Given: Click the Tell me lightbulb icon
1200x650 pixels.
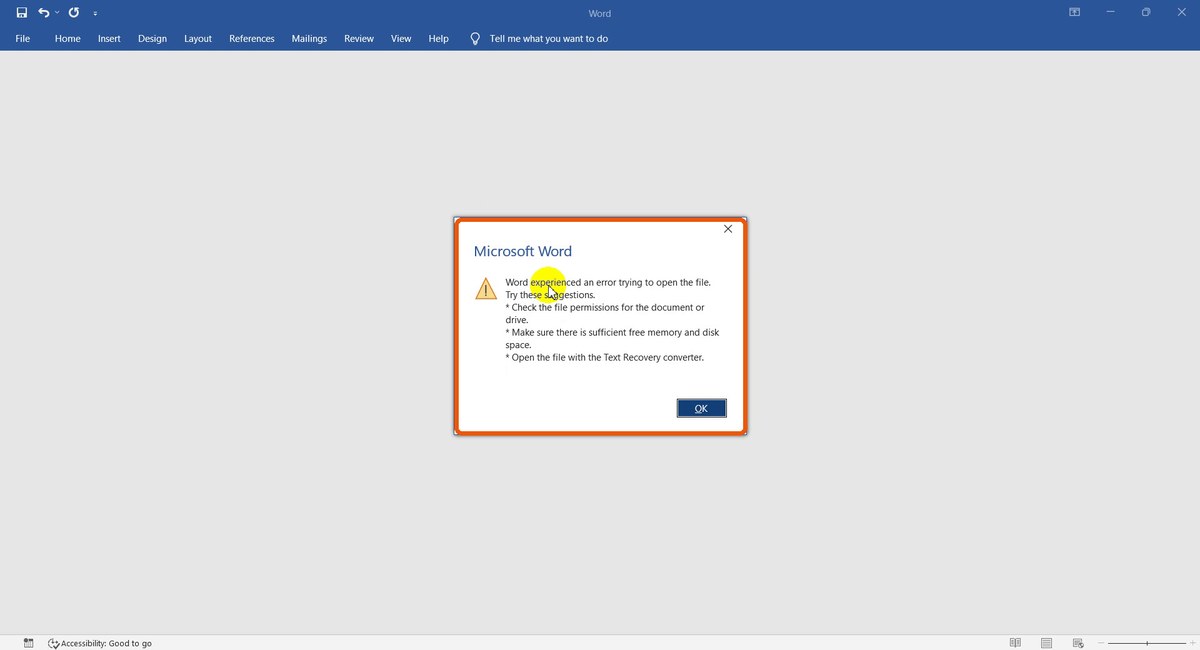Looking at the screenshot, I should [475, 39].
